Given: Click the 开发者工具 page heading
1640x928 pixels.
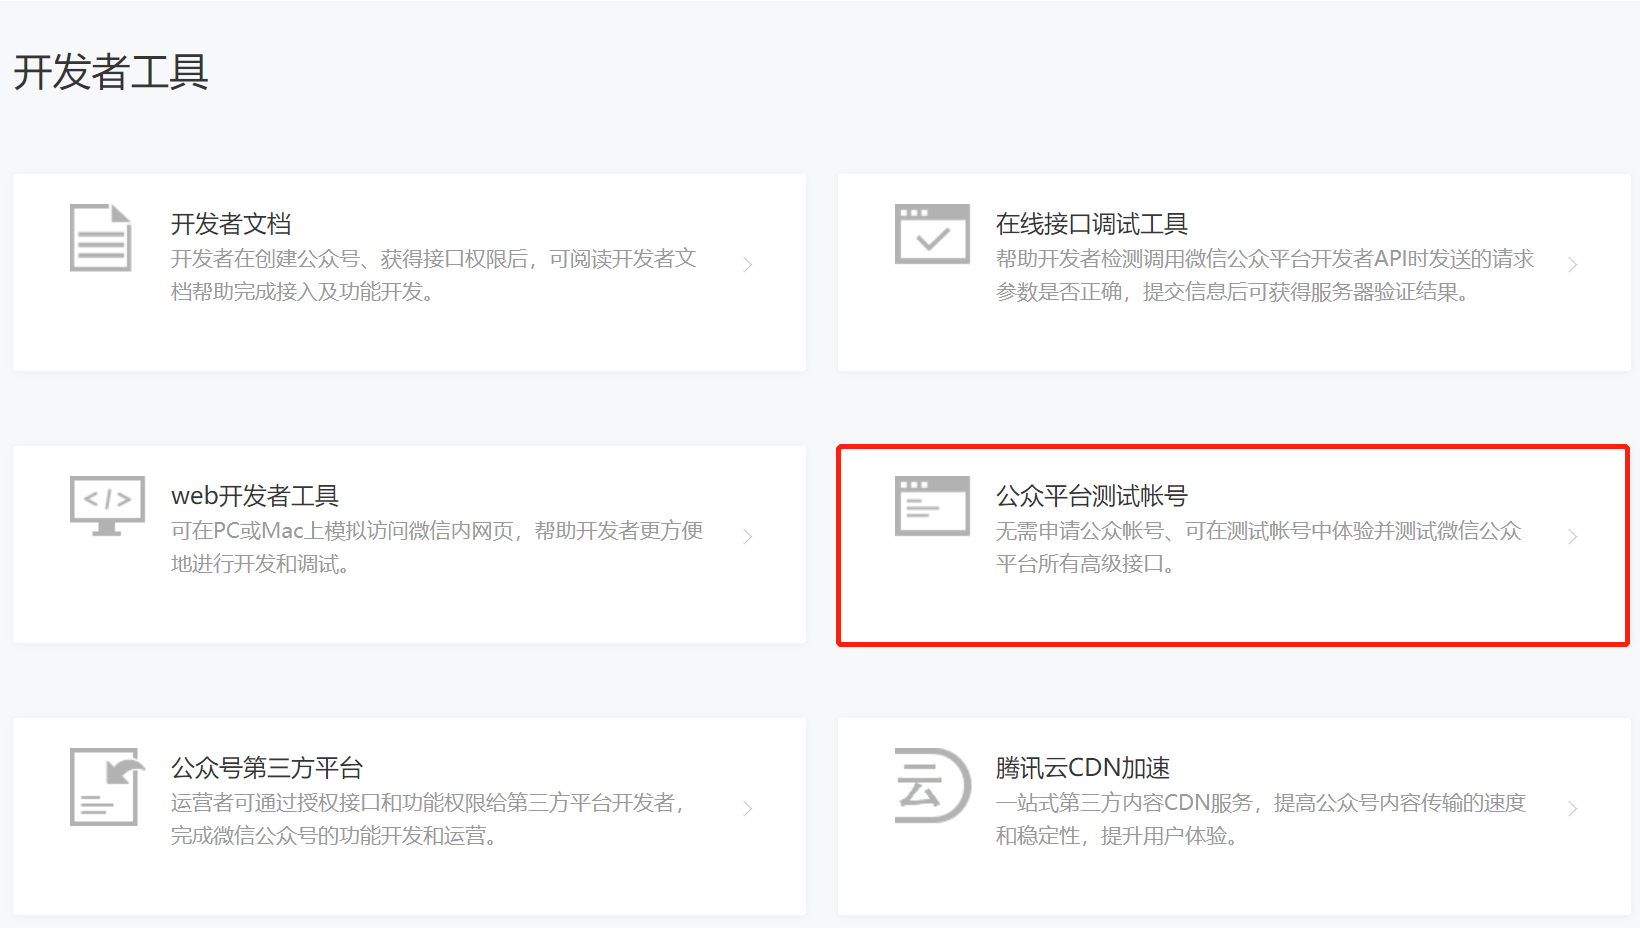Looking at the screenshot, I should click(x=111, y=73).
